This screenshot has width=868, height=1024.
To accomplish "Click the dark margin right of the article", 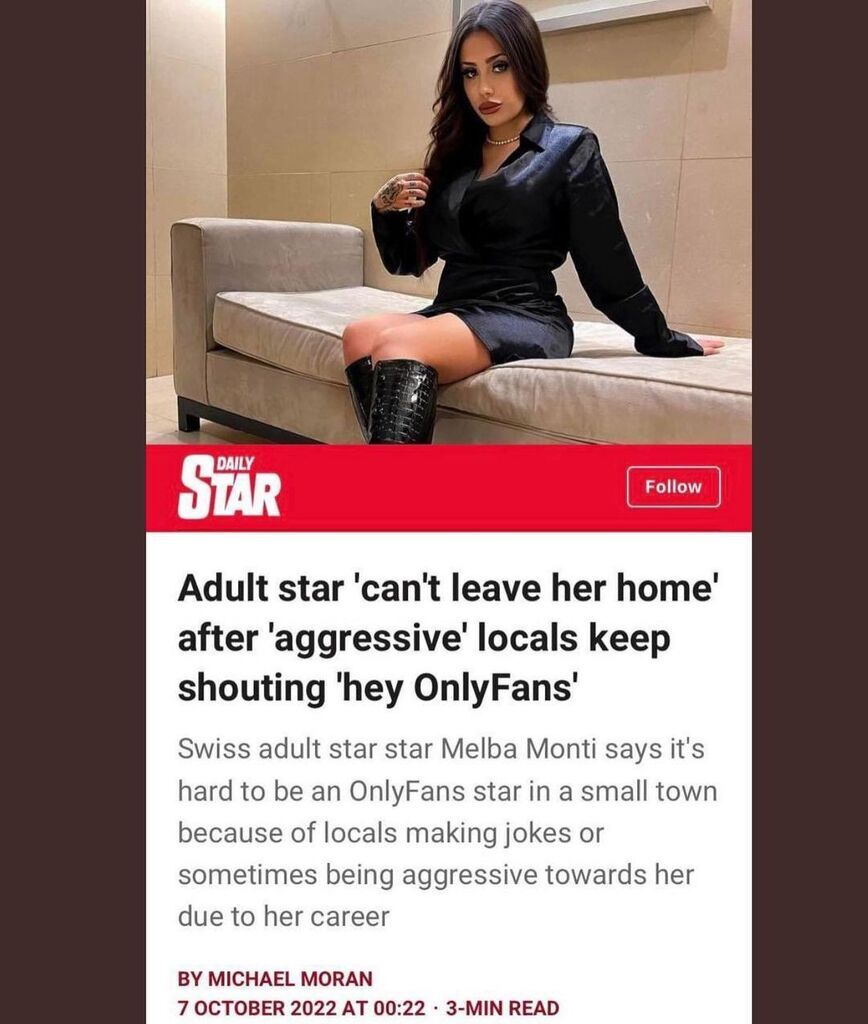I will [x=810, y=512].
